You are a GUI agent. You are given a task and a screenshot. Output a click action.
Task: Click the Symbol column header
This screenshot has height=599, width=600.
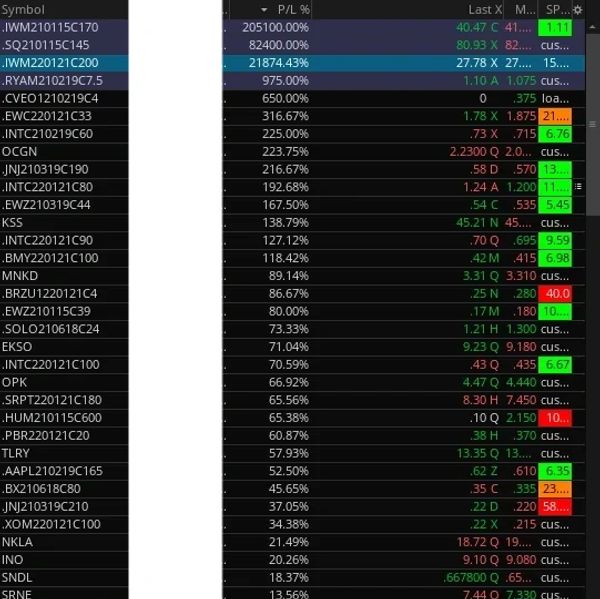[x=23, y=10]
